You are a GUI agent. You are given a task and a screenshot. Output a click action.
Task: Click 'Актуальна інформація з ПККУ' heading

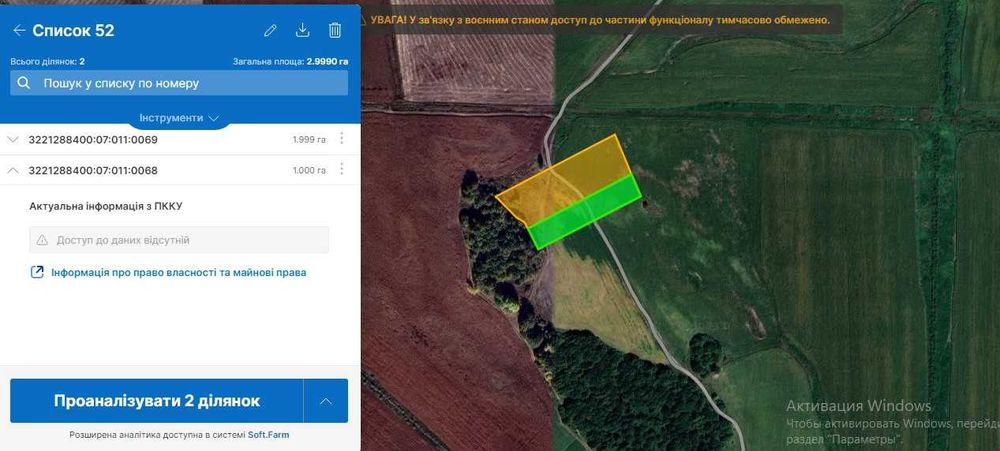tap(107, 206)
